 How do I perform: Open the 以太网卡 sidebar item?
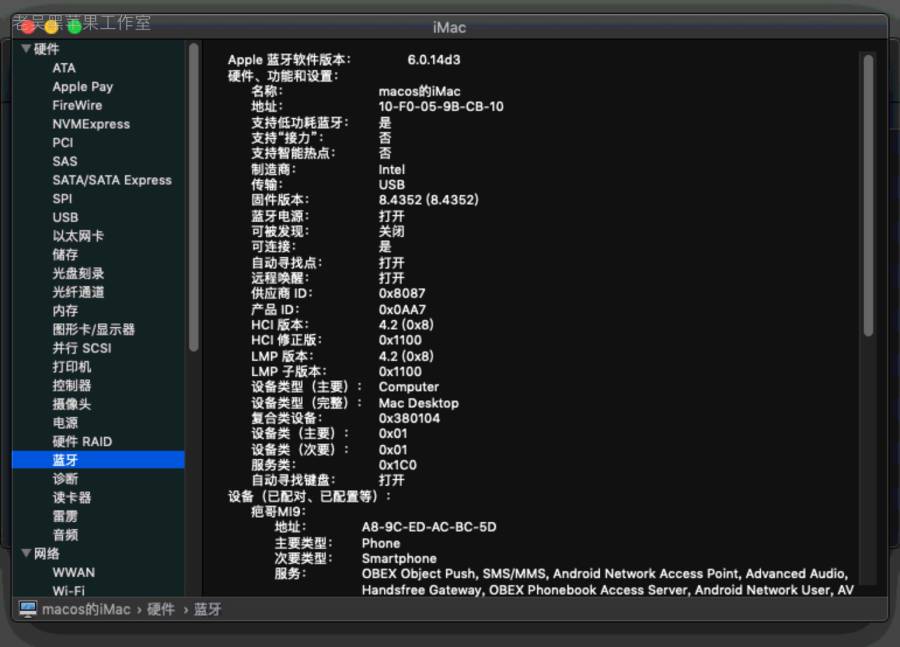(x=78, y=236)
